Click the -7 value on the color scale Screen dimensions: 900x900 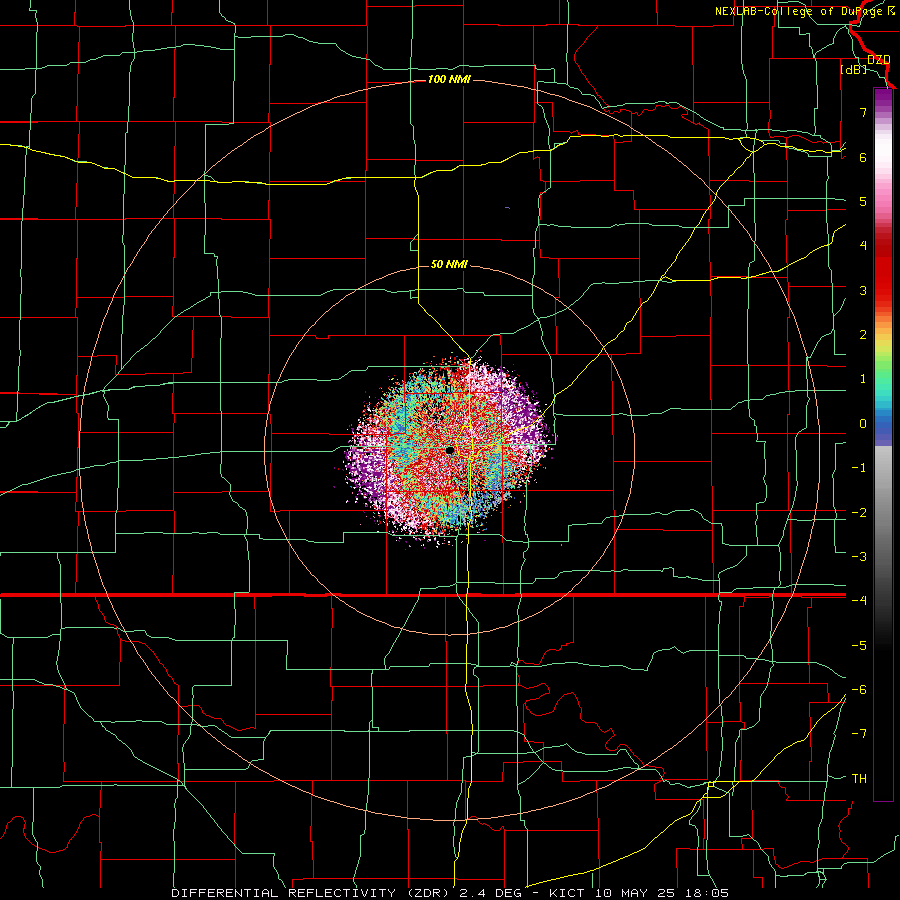(859, 734)
